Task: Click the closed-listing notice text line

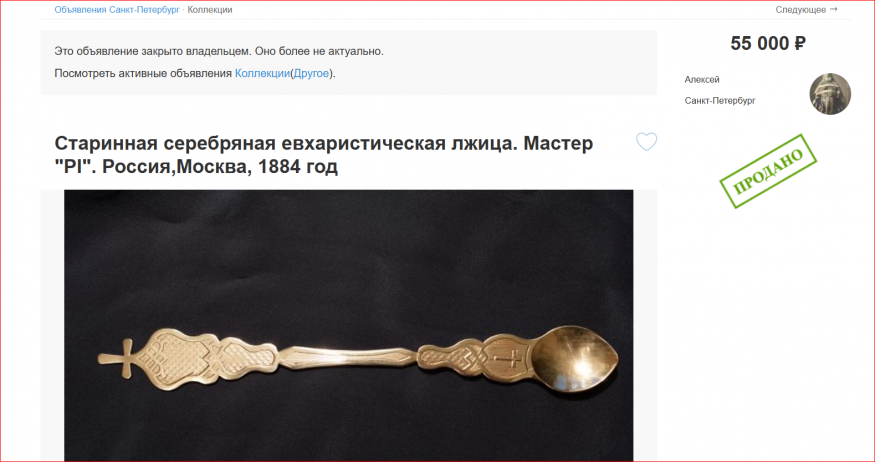Action: 219,51
